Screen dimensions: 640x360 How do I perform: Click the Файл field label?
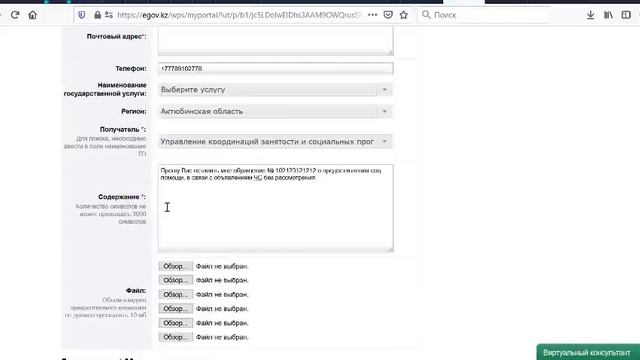(136, 291)
